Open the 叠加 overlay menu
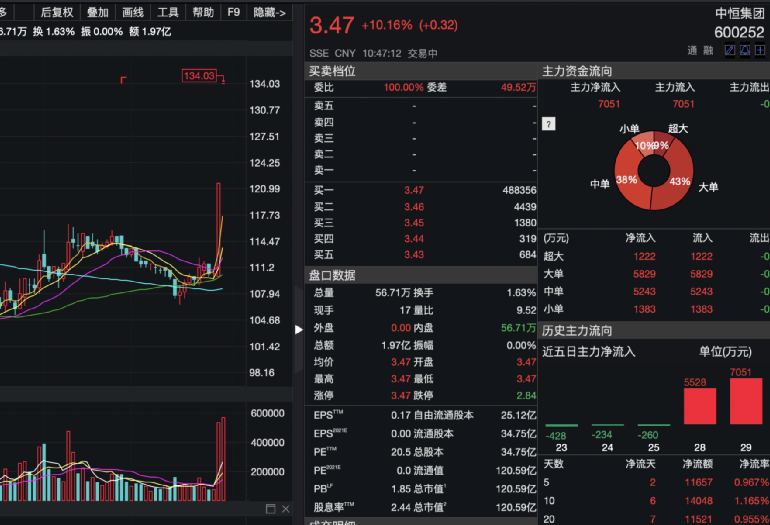This screenshot has height=525, width=770. coord(97,12)
